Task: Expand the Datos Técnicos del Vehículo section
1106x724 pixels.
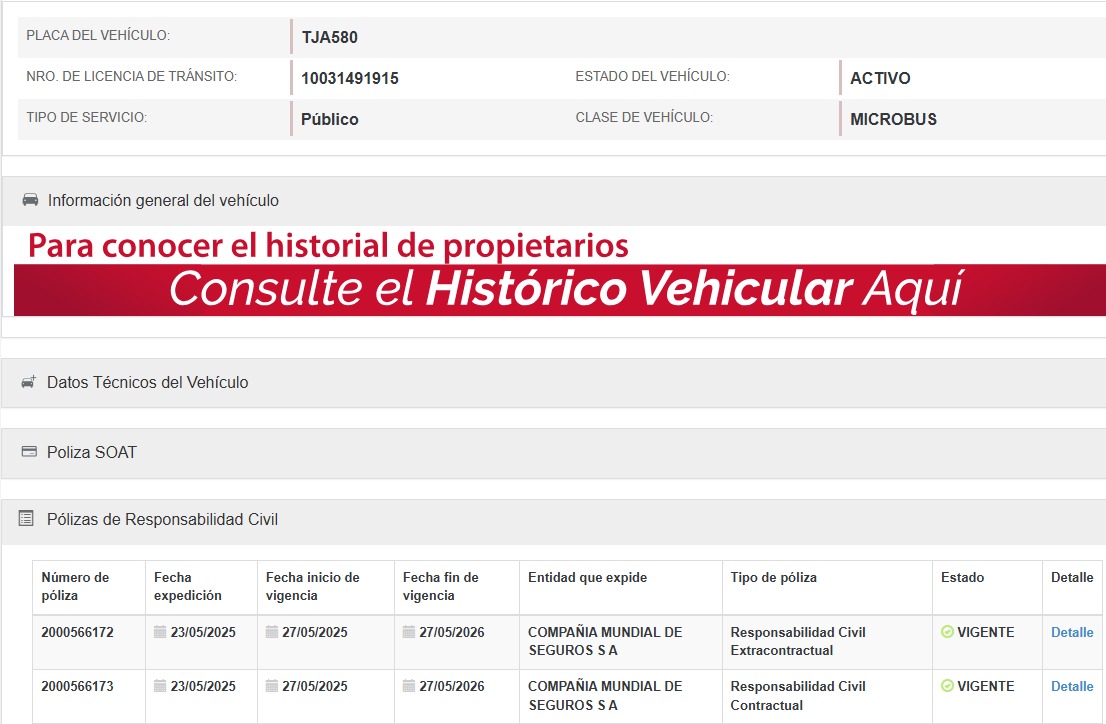Action: coord(147,383)
